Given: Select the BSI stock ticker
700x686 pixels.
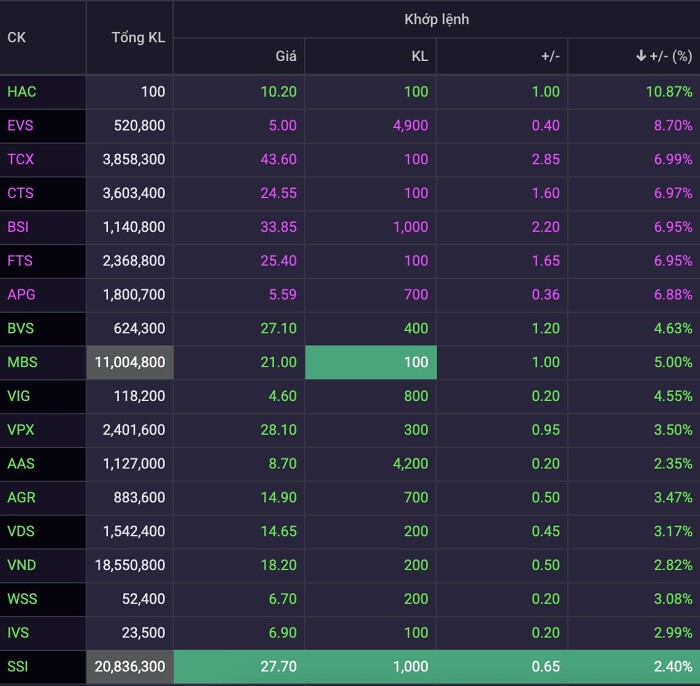Looking at the screenshot, I should pos(18,227).
